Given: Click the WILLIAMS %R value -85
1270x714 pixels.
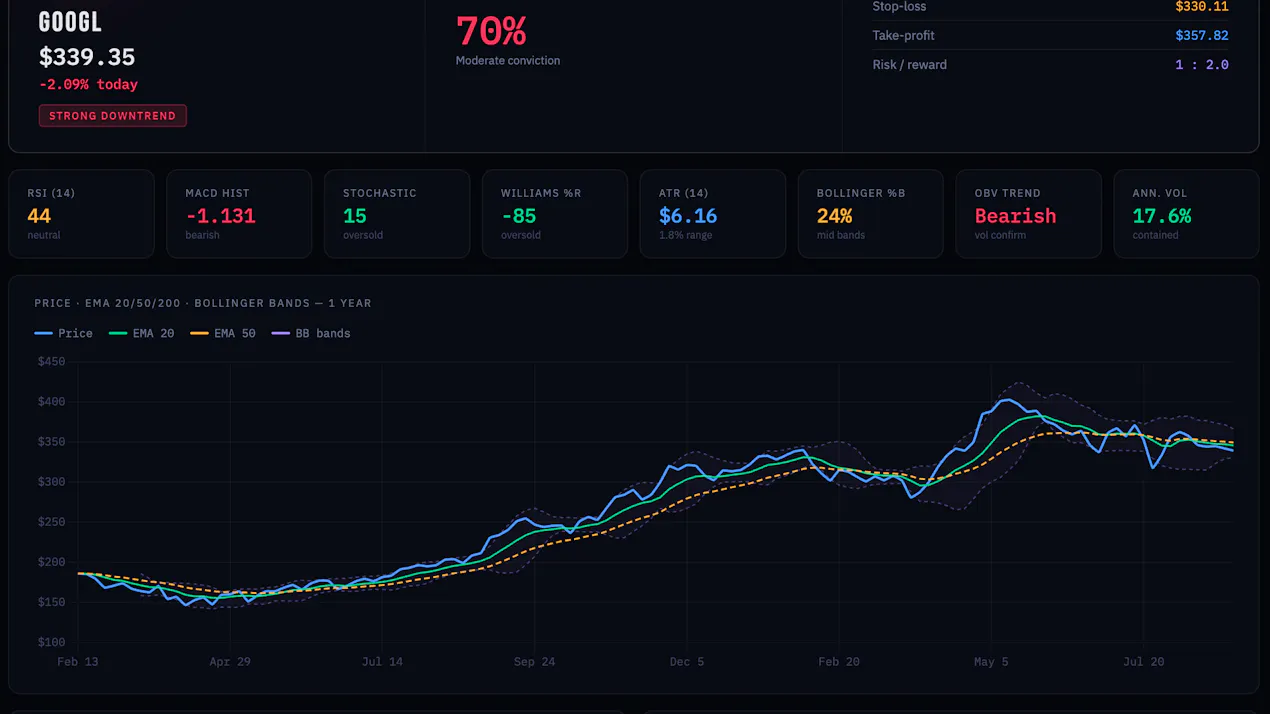Looking at the screenshot, I should point(519,216).
